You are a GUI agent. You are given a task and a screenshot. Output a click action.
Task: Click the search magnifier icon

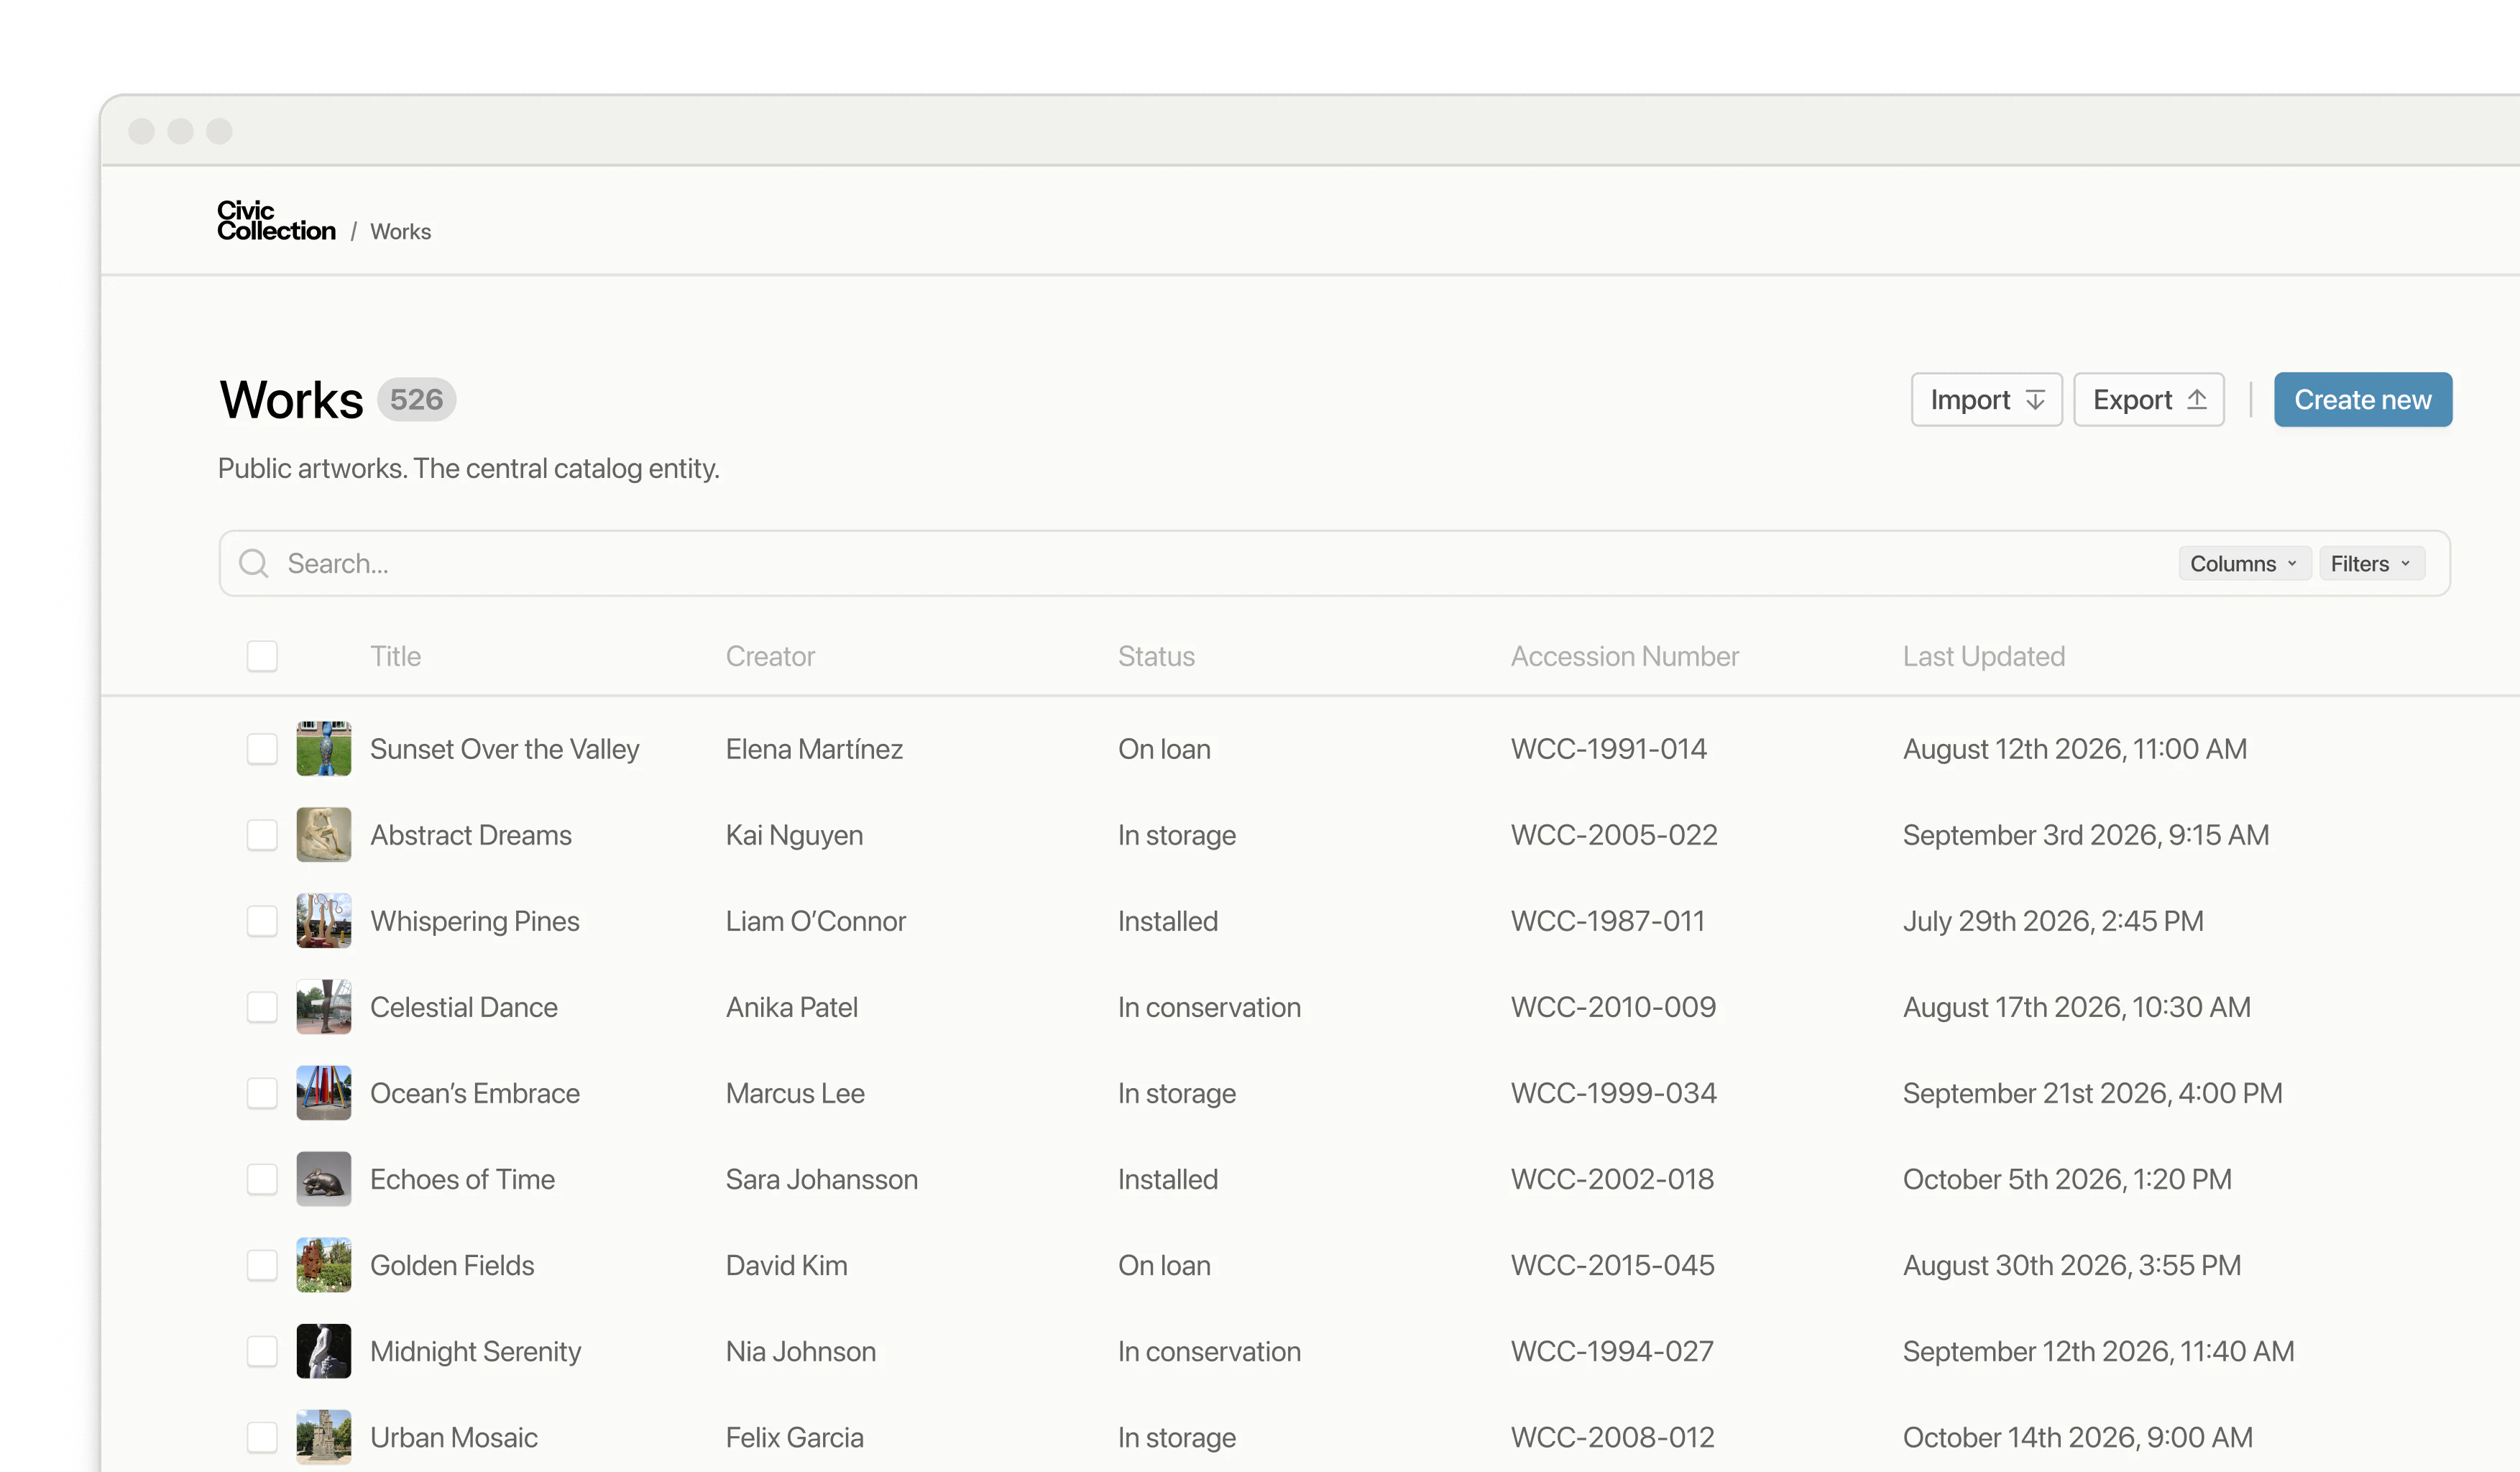pyautogui.click(x=254, y=563)
